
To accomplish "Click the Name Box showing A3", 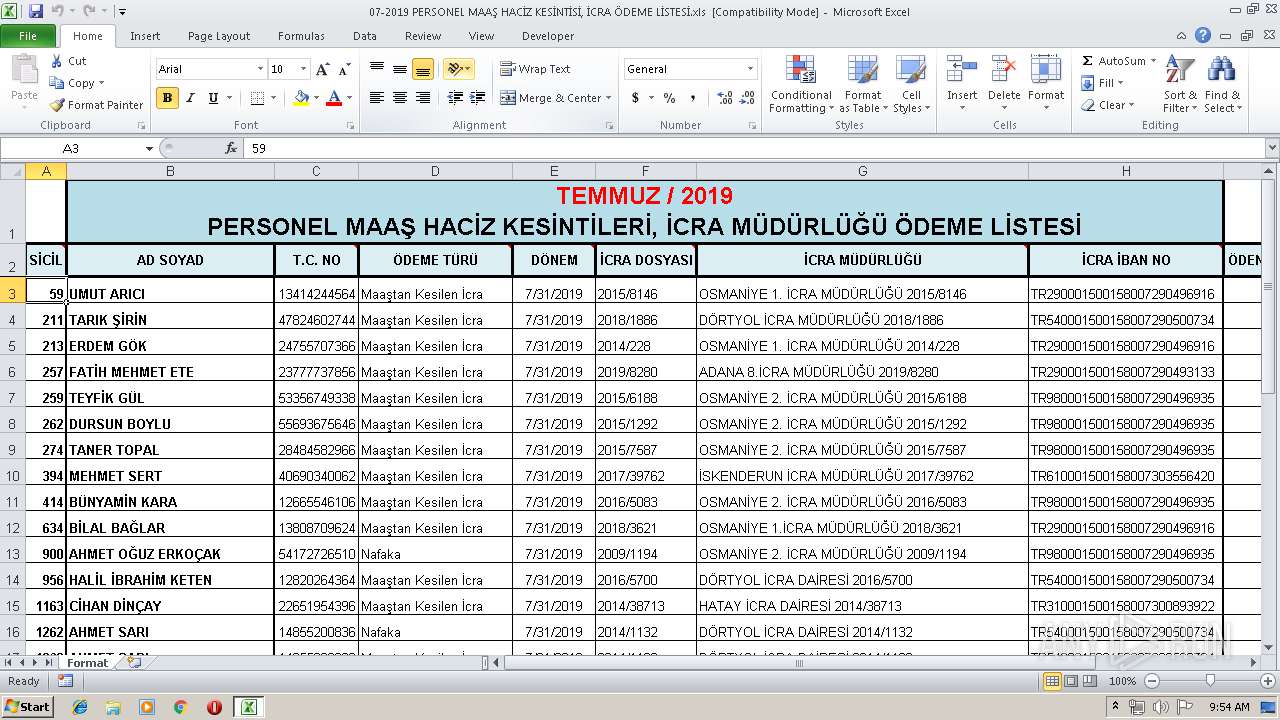I will click(72, 148).
